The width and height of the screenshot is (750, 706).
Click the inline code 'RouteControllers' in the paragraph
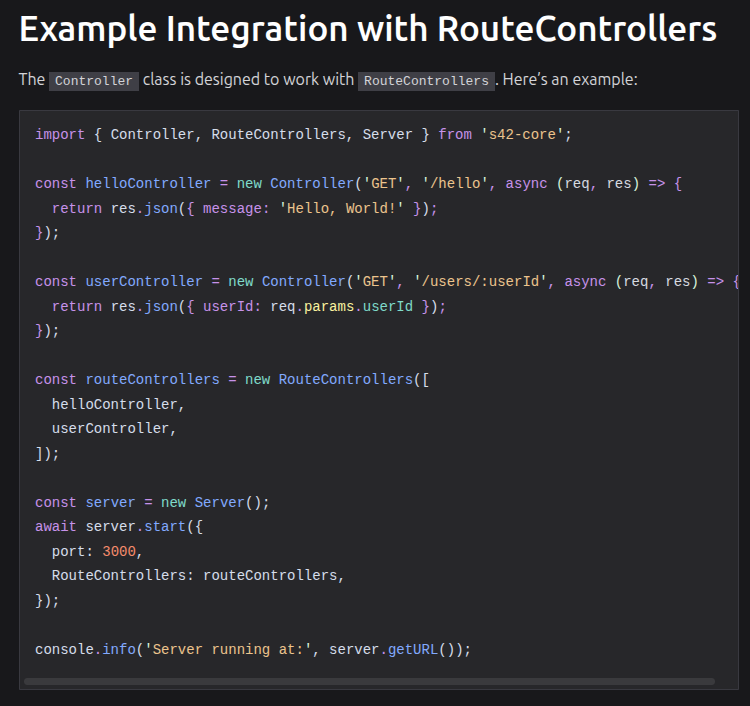(x=426, y=81)
